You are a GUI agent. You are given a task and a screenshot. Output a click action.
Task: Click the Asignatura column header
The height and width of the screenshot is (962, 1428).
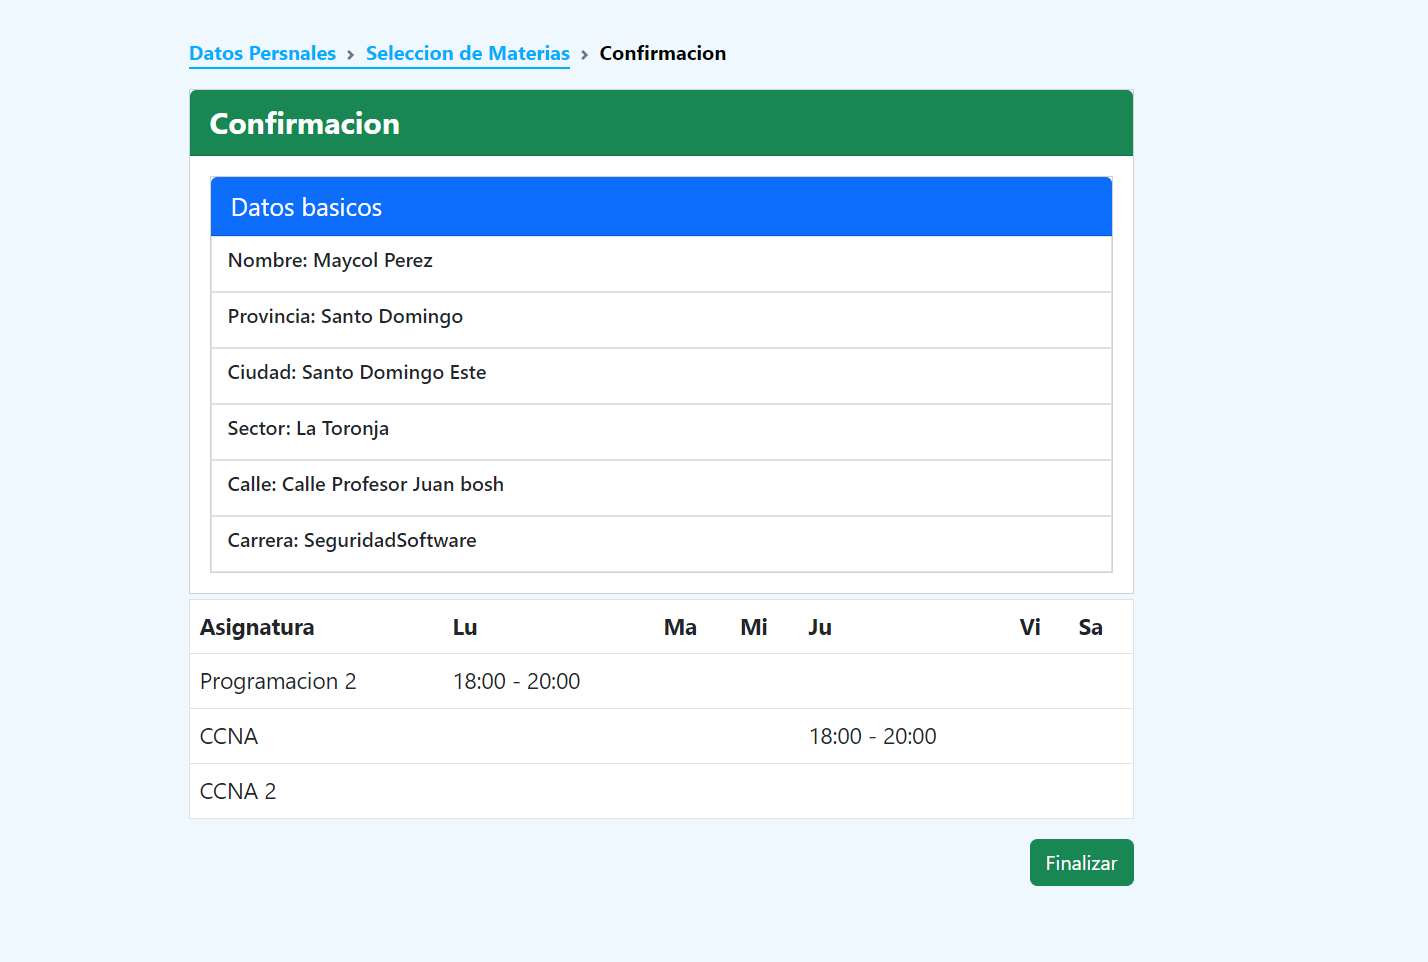pos(257,627)
